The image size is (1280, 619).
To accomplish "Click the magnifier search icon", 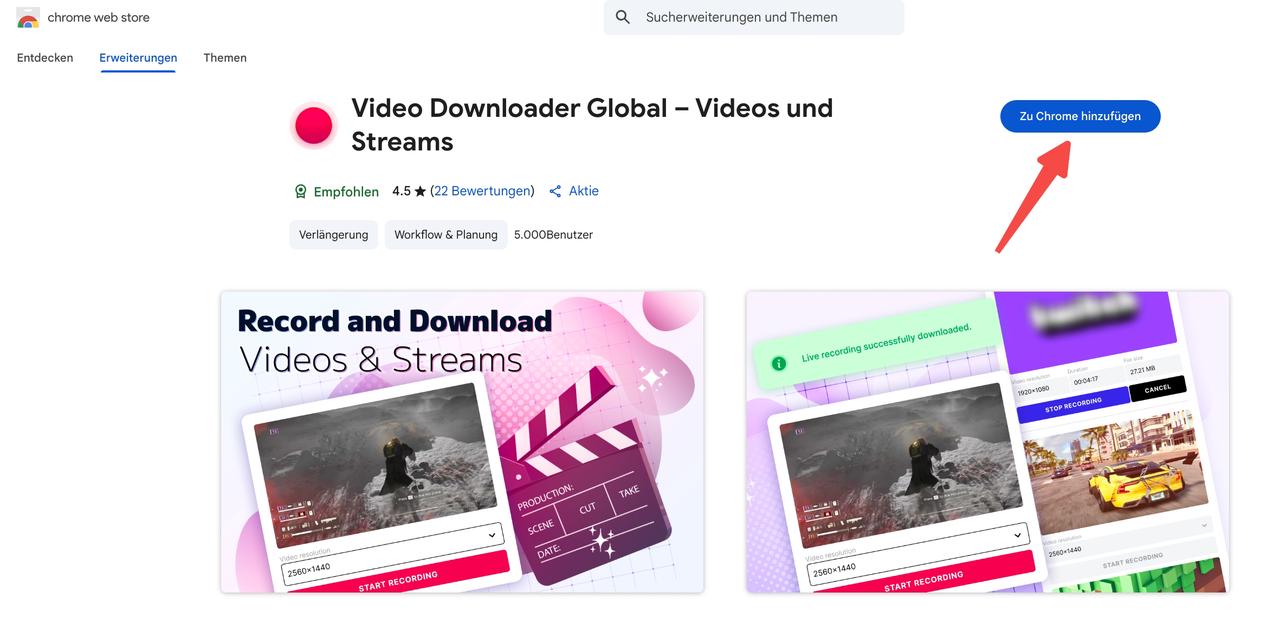I will [x=623, y=17].
